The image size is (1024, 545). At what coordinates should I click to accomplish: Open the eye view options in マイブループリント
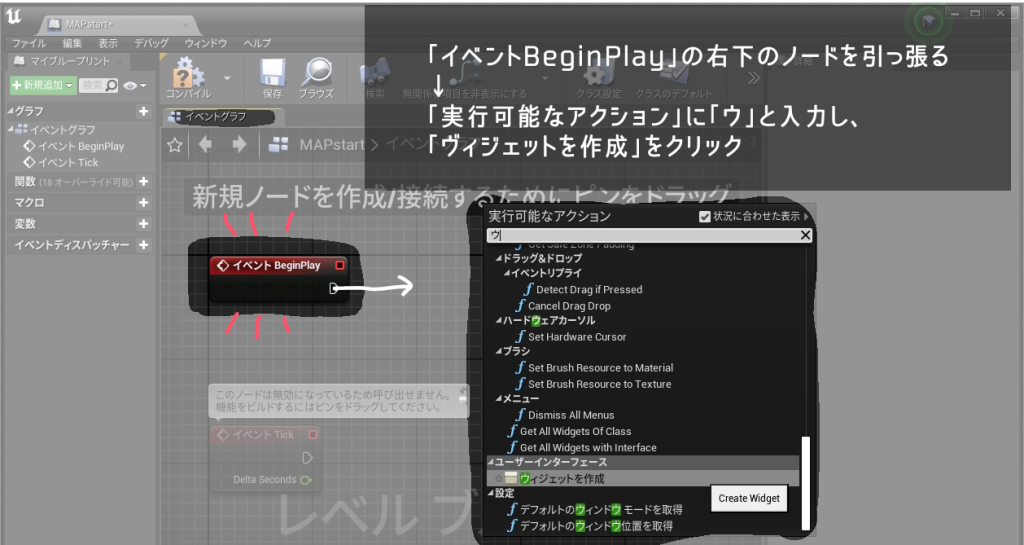132,86
